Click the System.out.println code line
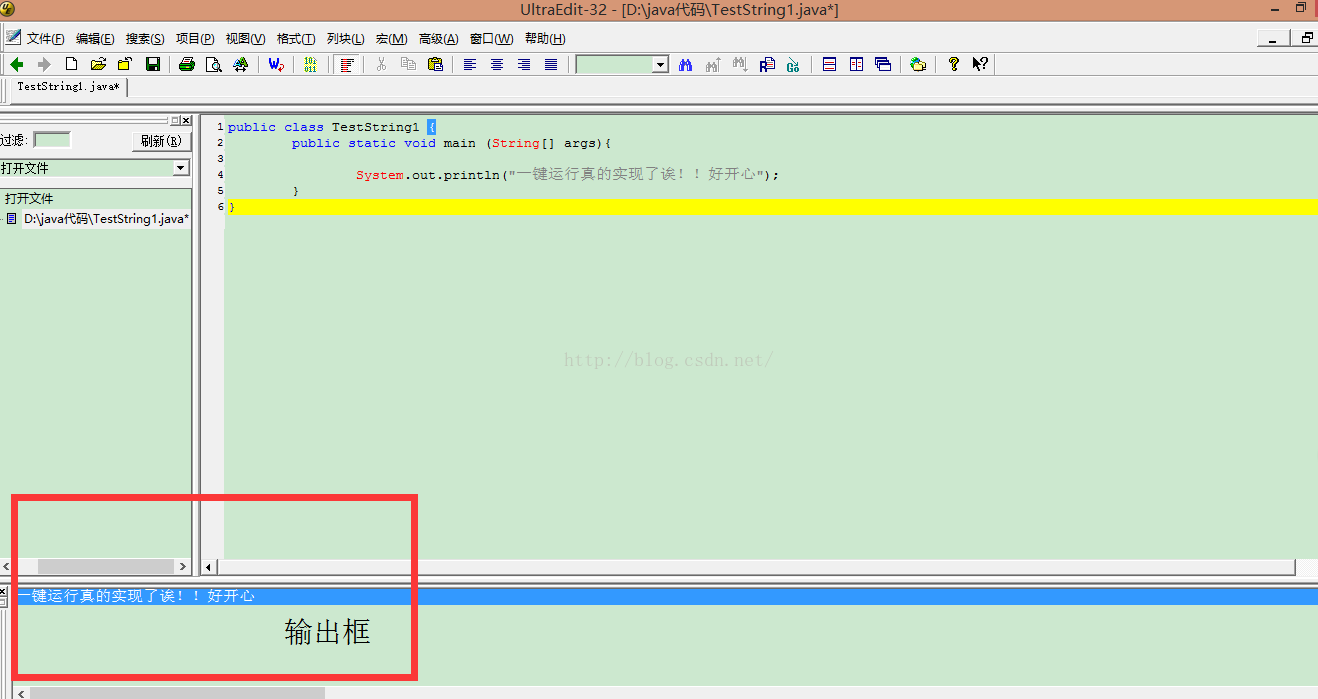This screenshot has height=699, width=1318. pyautogui.click(x=567, y=174)
